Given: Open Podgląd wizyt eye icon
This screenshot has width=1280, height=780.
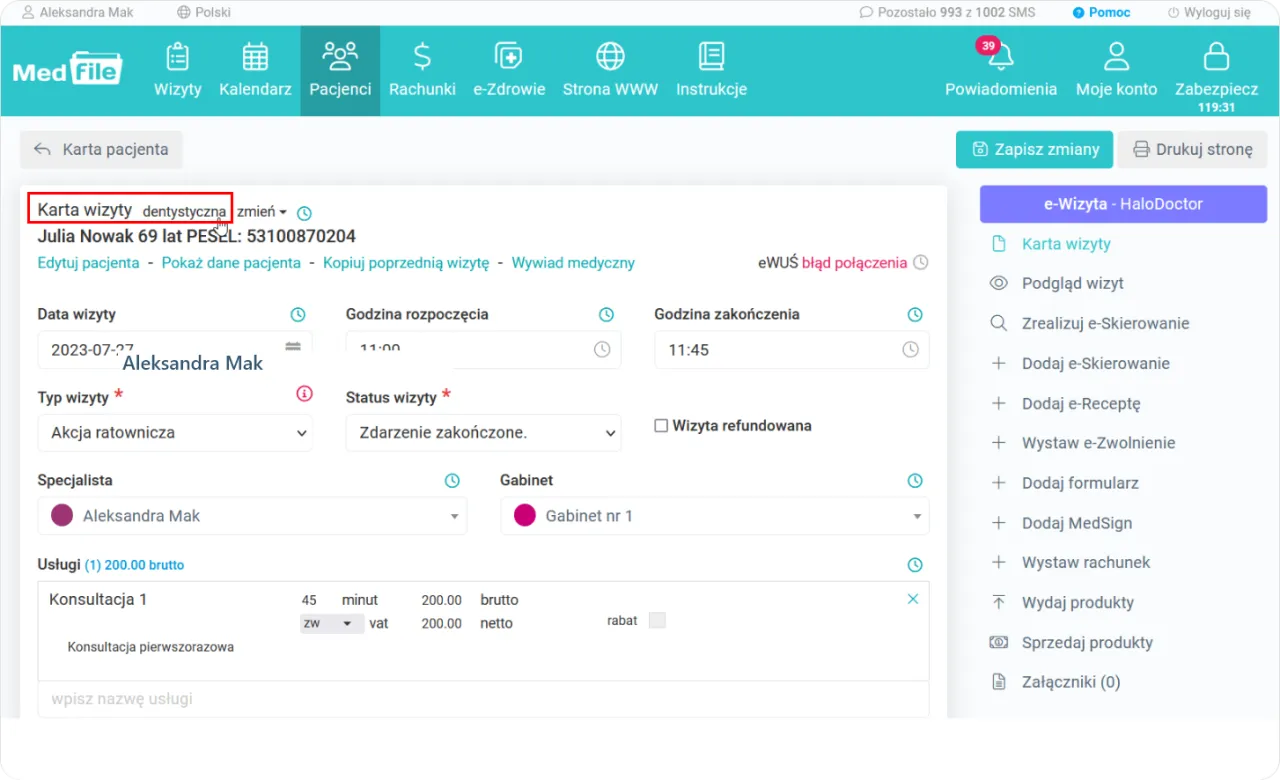Looking at the screenshot, I should tap(998, 284).
